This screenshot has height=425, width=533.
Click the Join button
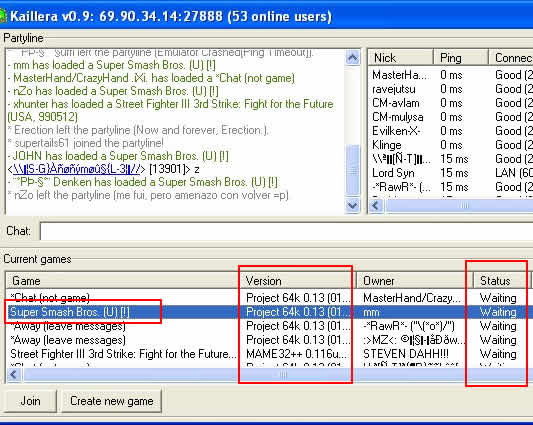[x=30, y=401]
